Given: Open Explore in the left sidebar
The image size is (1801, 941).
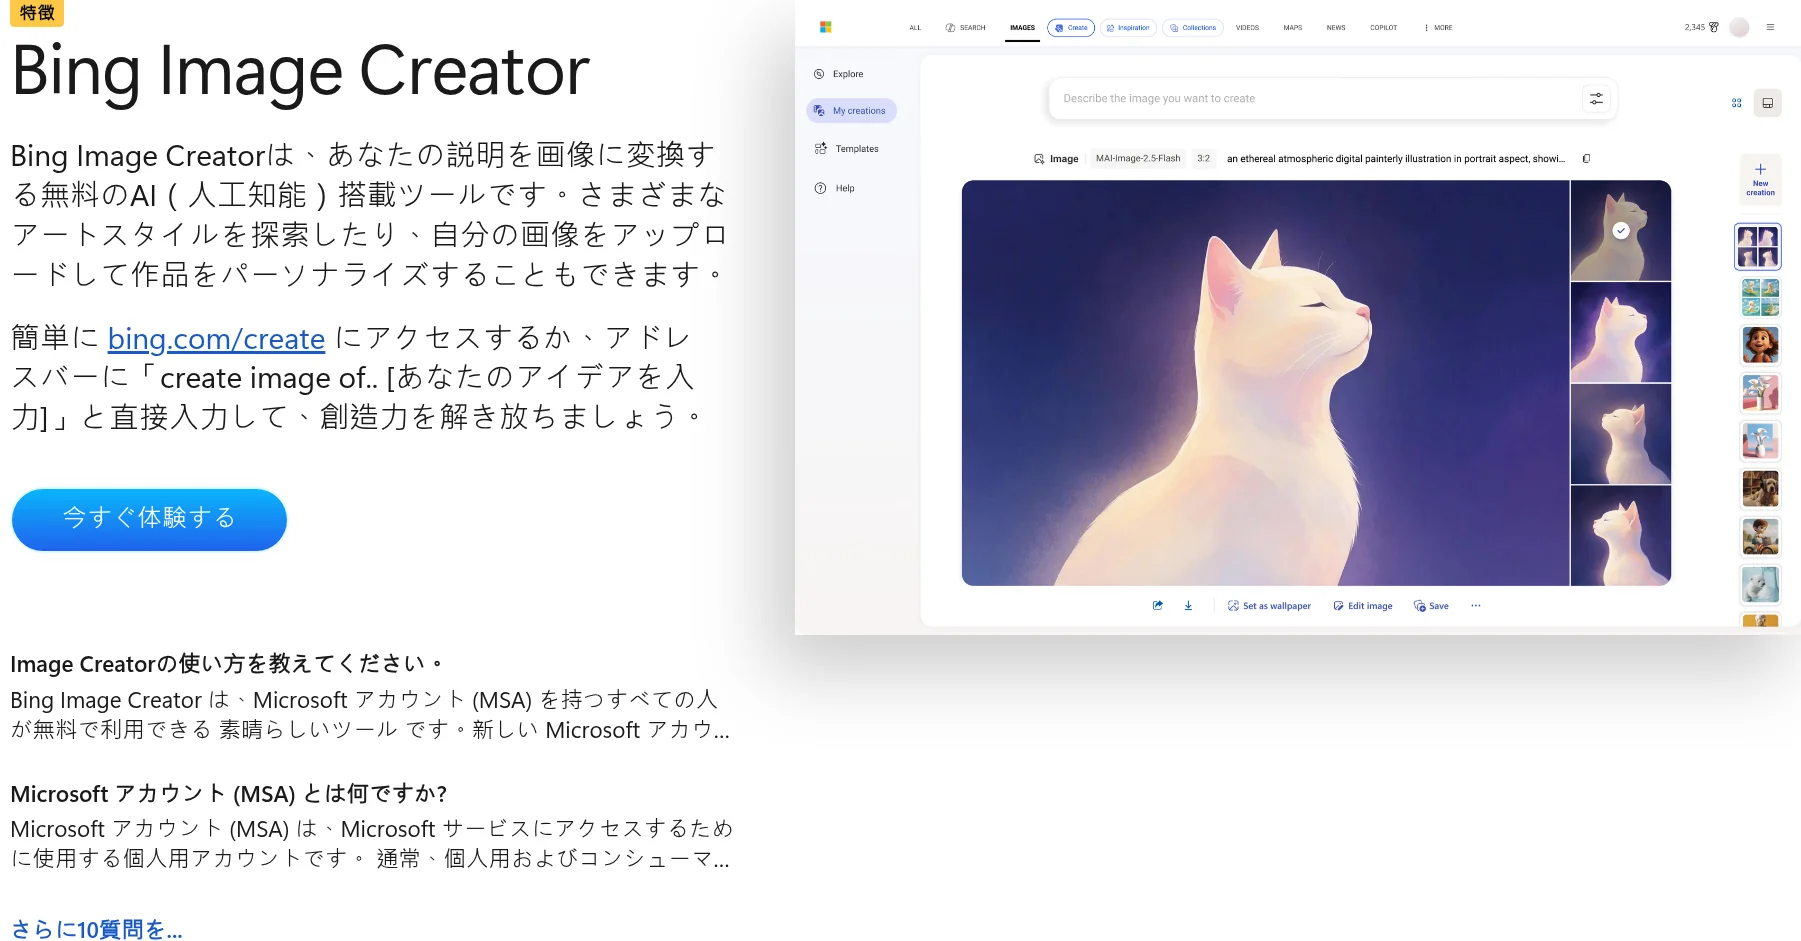Looking at the screenshot, I should point(838,74).
